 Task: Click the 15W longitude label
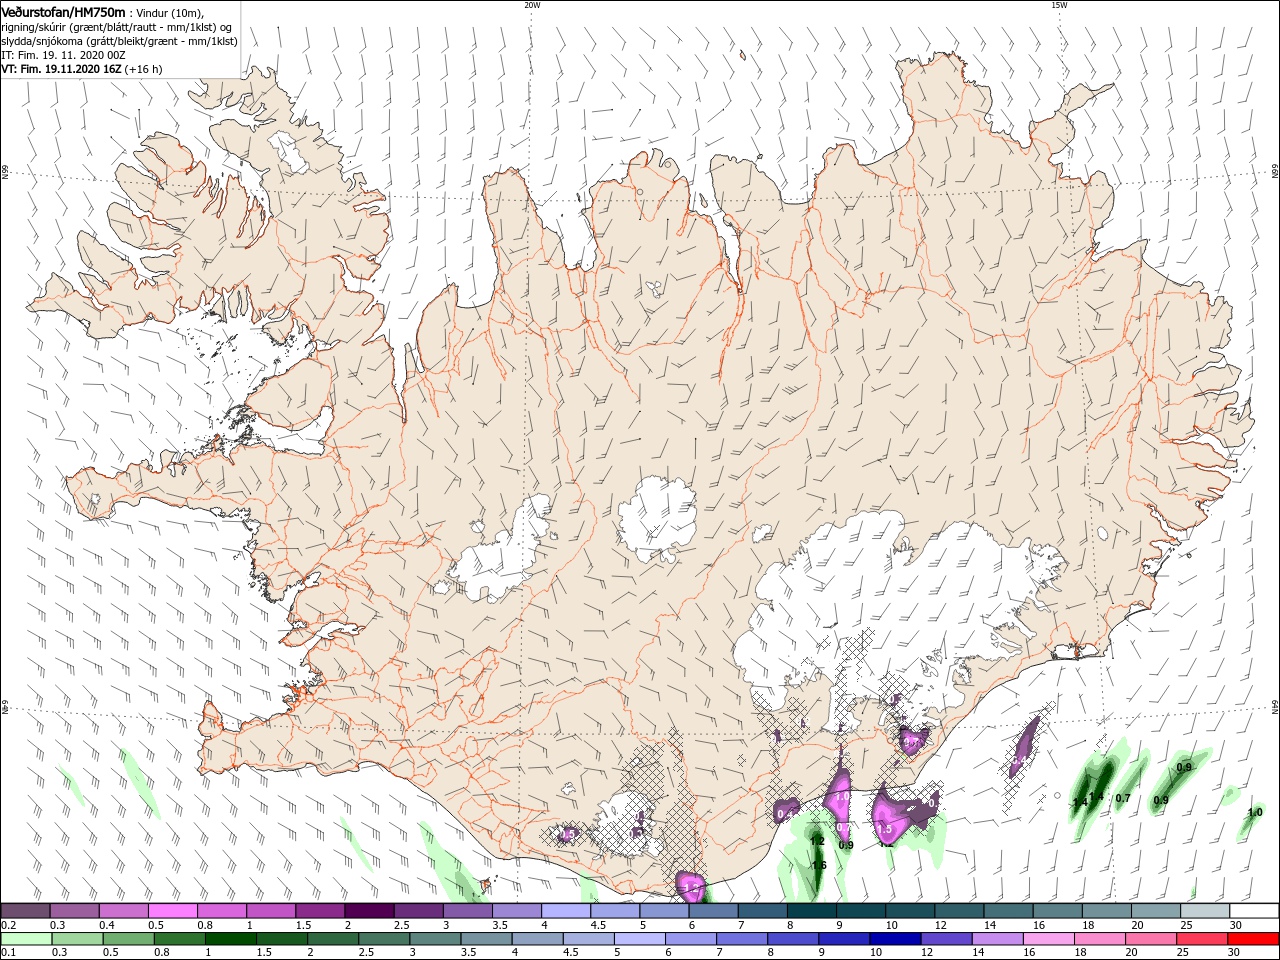tap(1059, 5)
